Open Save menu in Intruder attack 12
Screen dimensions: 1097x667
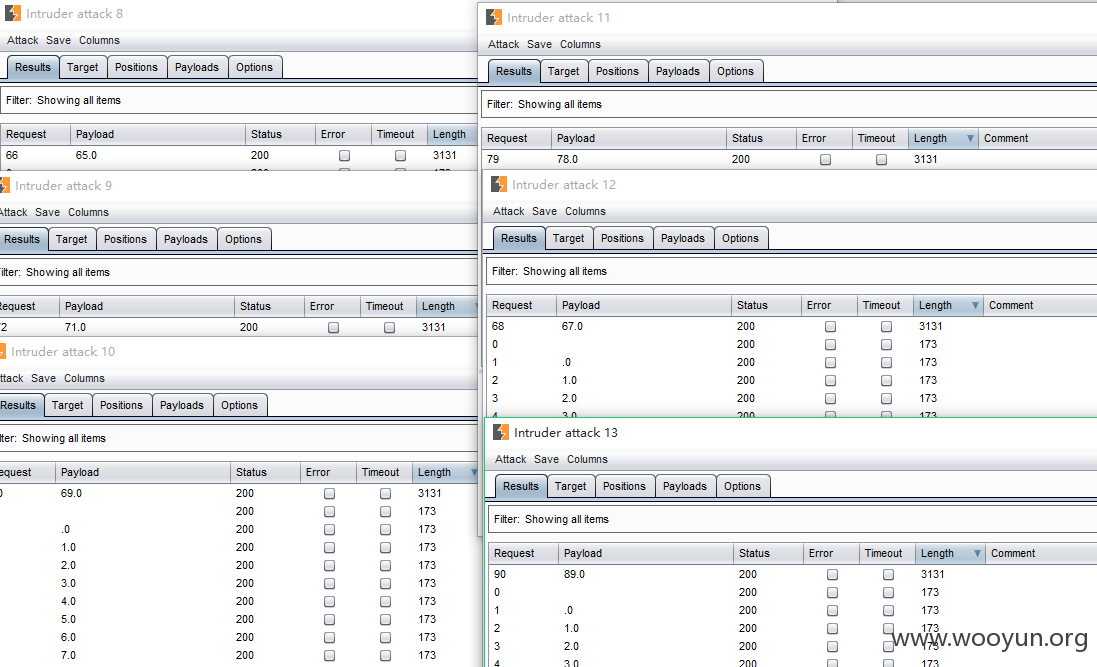pyautogui.click(x=544, y=211)
